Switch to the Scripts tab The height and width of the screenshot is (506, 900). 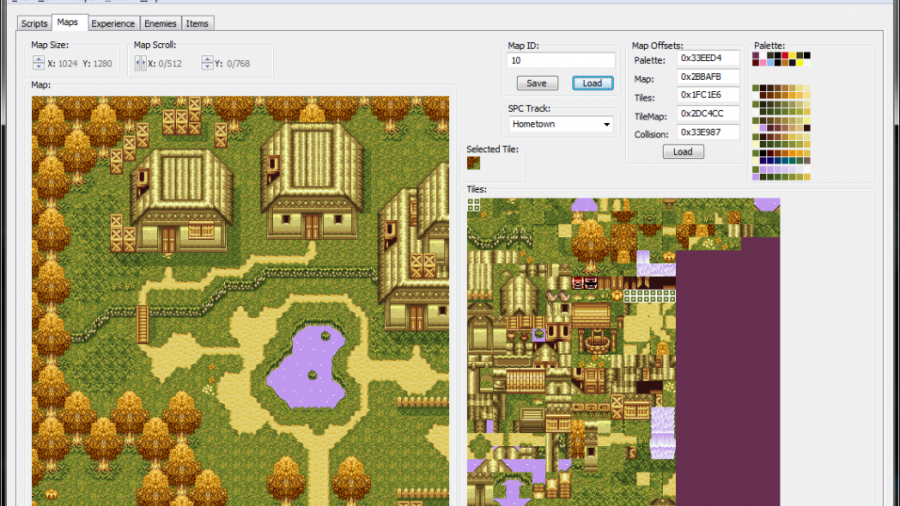click(x=34, y=23)
